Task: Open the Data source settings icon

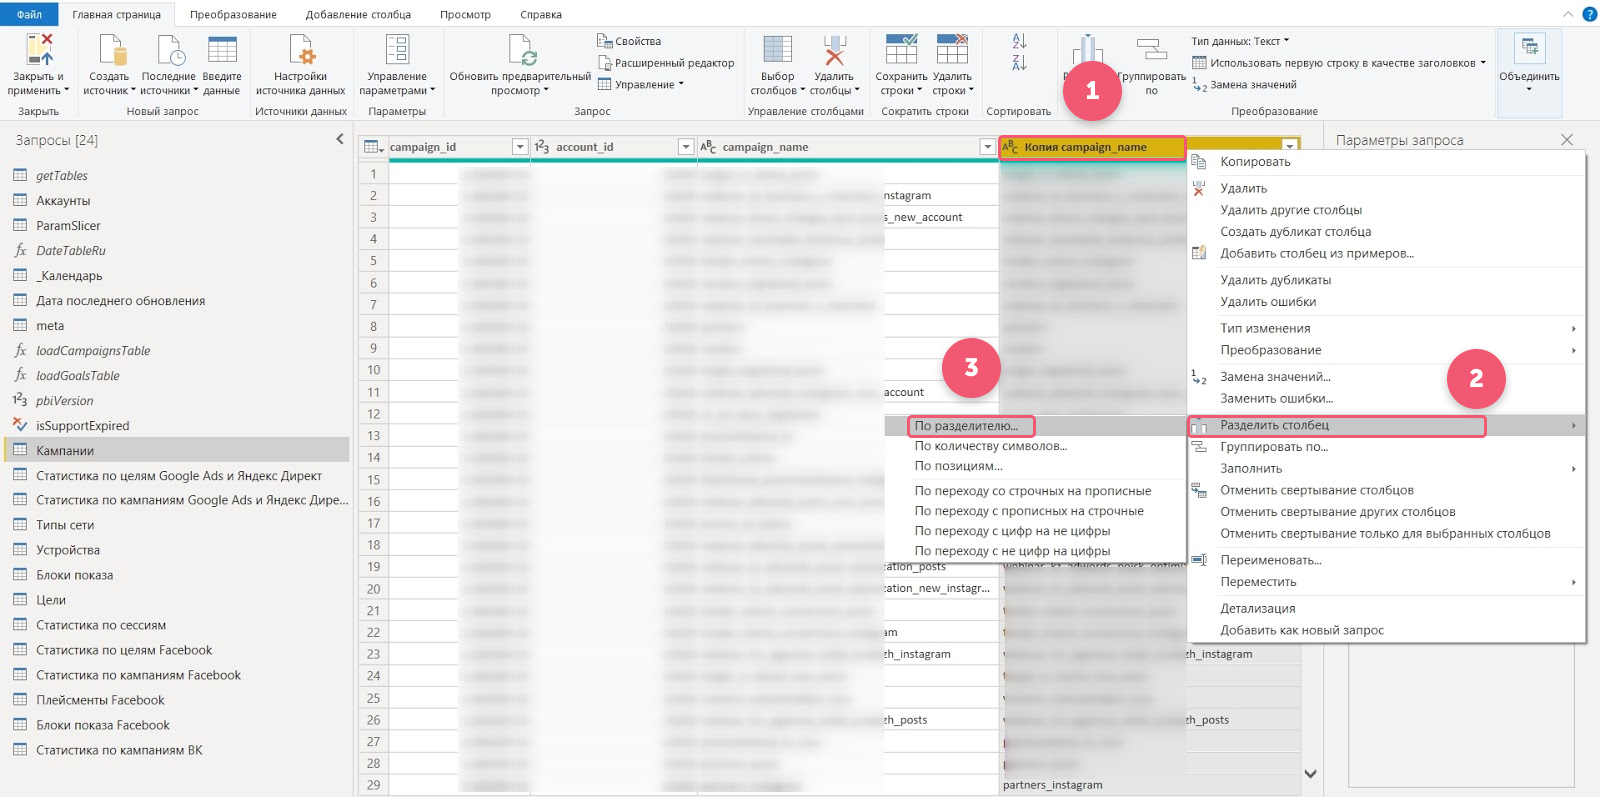Action: point(301,52)
